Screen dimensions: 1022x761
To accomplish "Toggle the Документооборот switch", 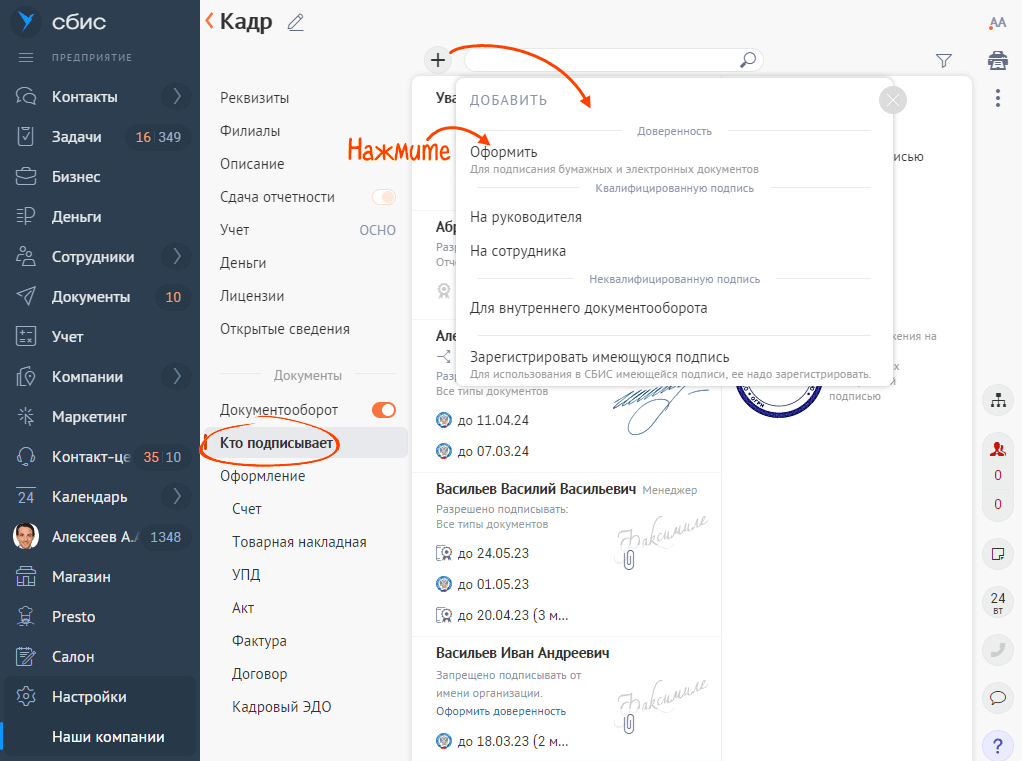I will pyautogui.click(x=384, y=410).
